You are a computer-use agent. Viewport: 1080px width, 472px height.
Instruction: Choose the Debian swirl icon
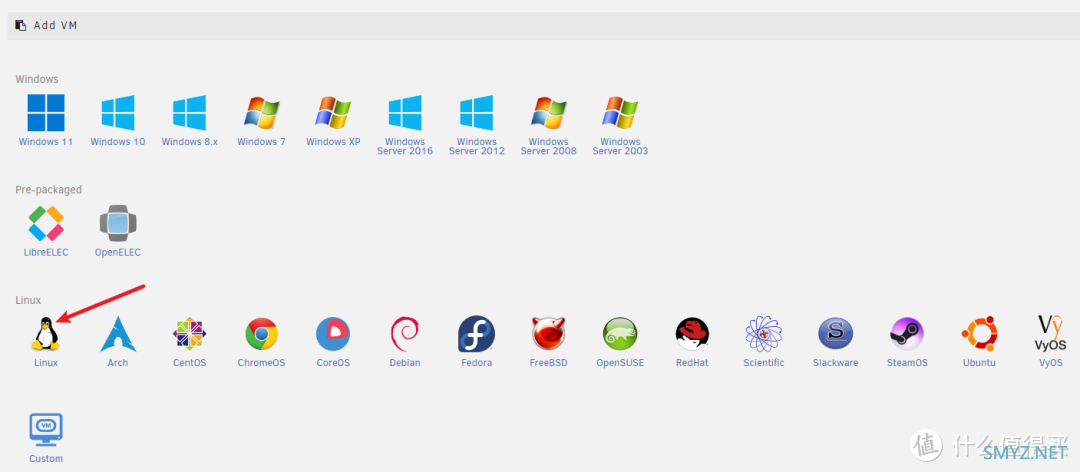click(x=405, y=334)
